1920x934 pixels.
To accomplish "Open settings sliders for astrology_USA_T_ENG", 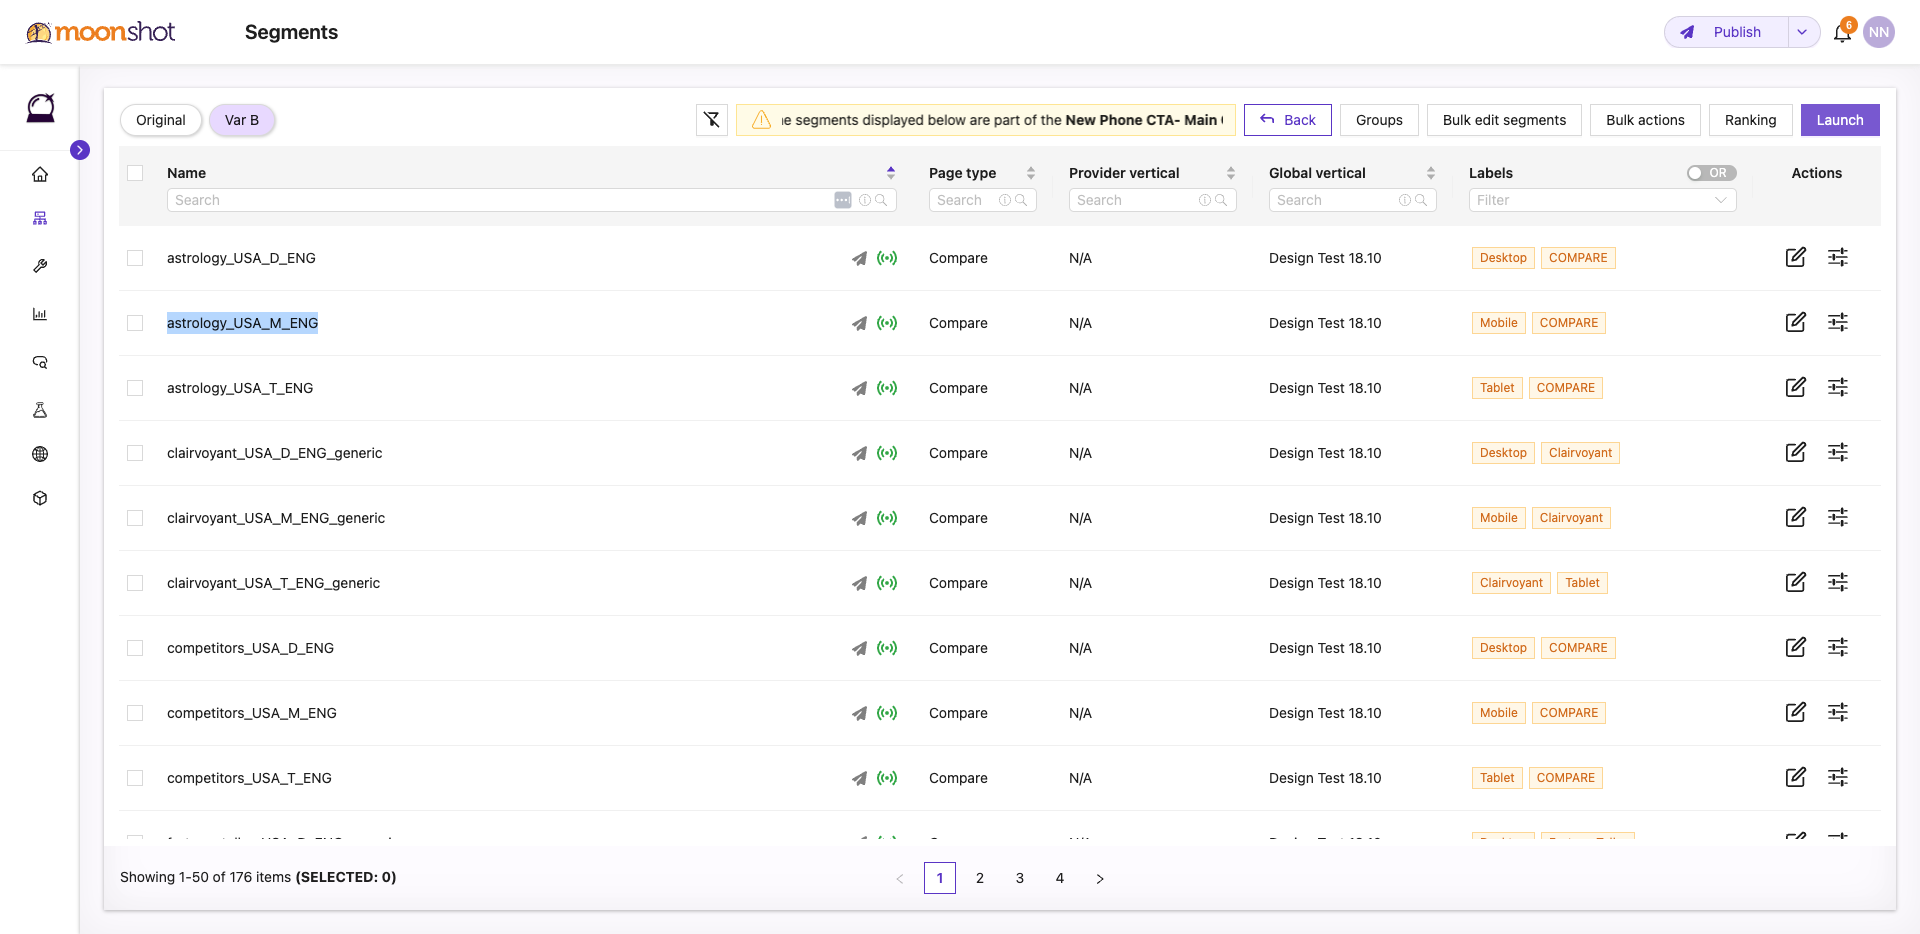I will click(x=1838, y=387).
